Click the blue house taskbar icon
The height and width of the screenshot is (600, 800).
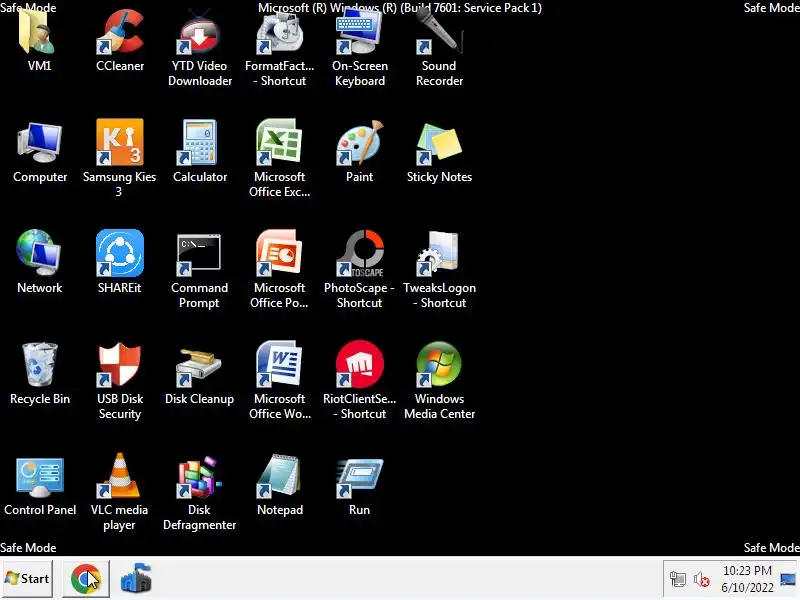136,579
